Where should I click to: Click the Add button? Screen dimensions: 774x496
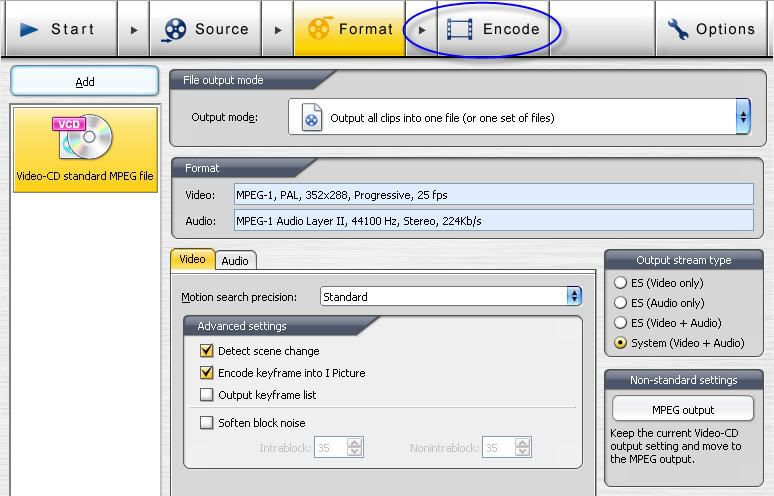pos(84,81)
